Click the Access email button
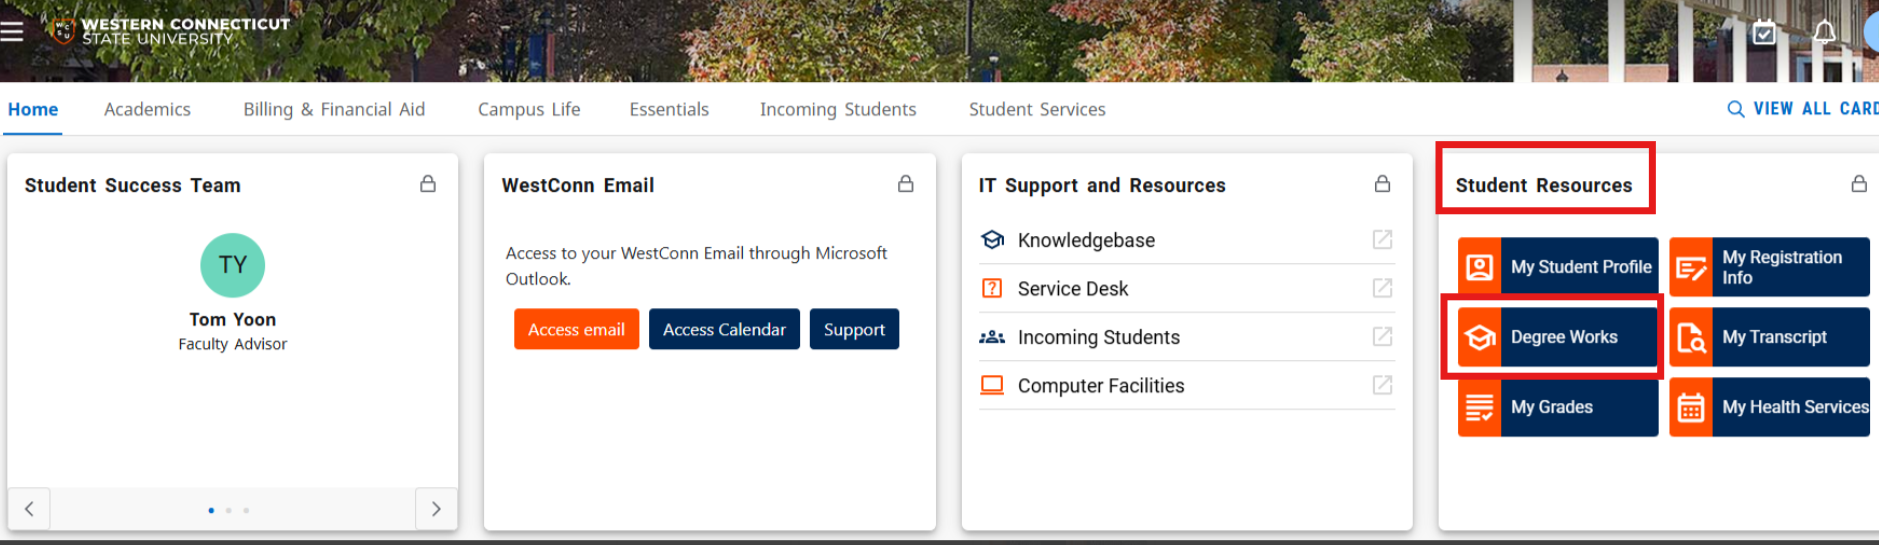Image resolution: width=1879 pixels, height=545 pixels. click(x=576, y=329)
